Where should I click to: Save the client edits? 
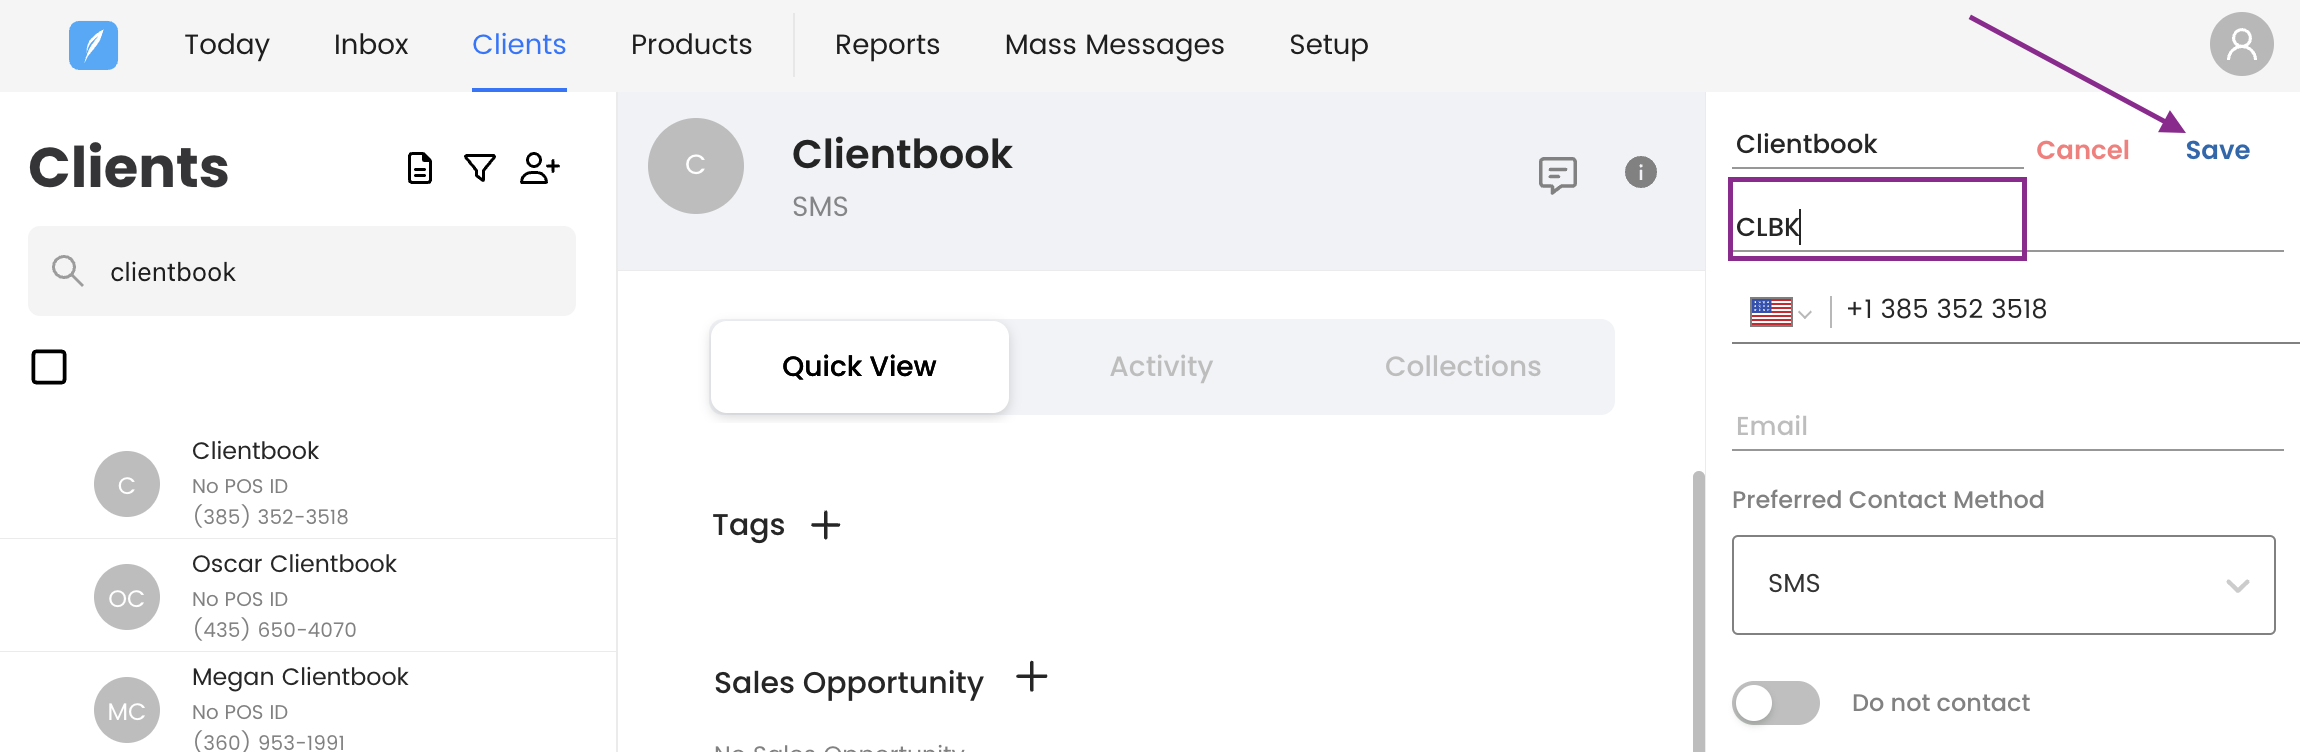tap(2217, 150)
